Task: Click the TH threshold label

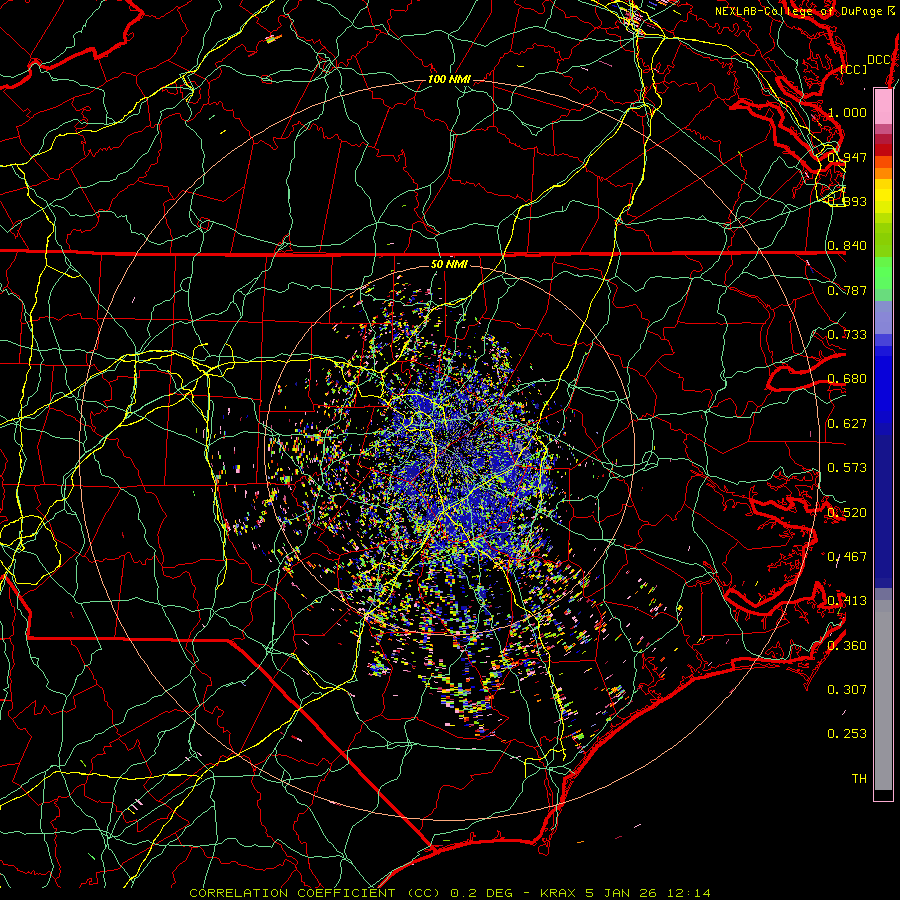Action: click(859, 779)
